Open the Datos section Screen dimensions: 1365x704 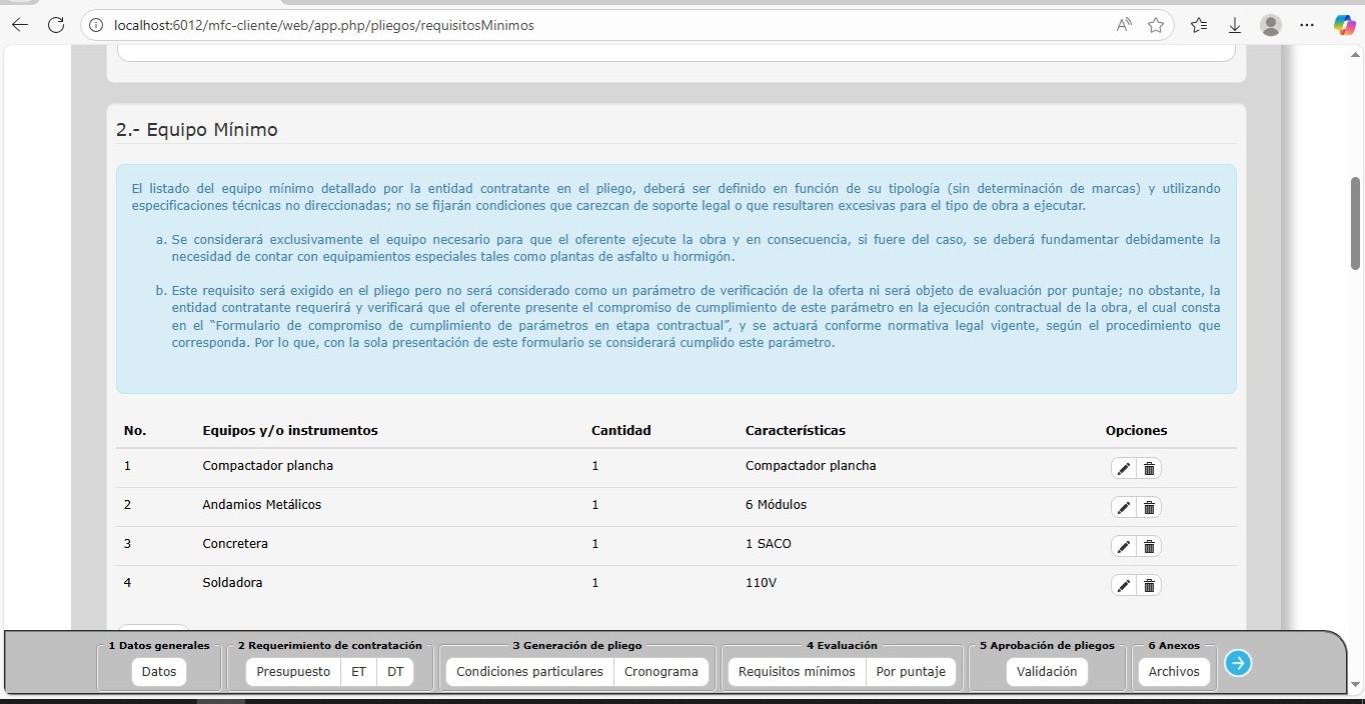coord(158,672)
